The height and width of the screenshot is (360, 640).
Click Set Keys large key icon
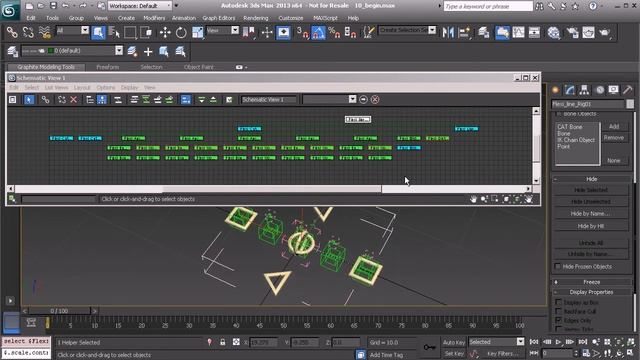pos(429,347)
